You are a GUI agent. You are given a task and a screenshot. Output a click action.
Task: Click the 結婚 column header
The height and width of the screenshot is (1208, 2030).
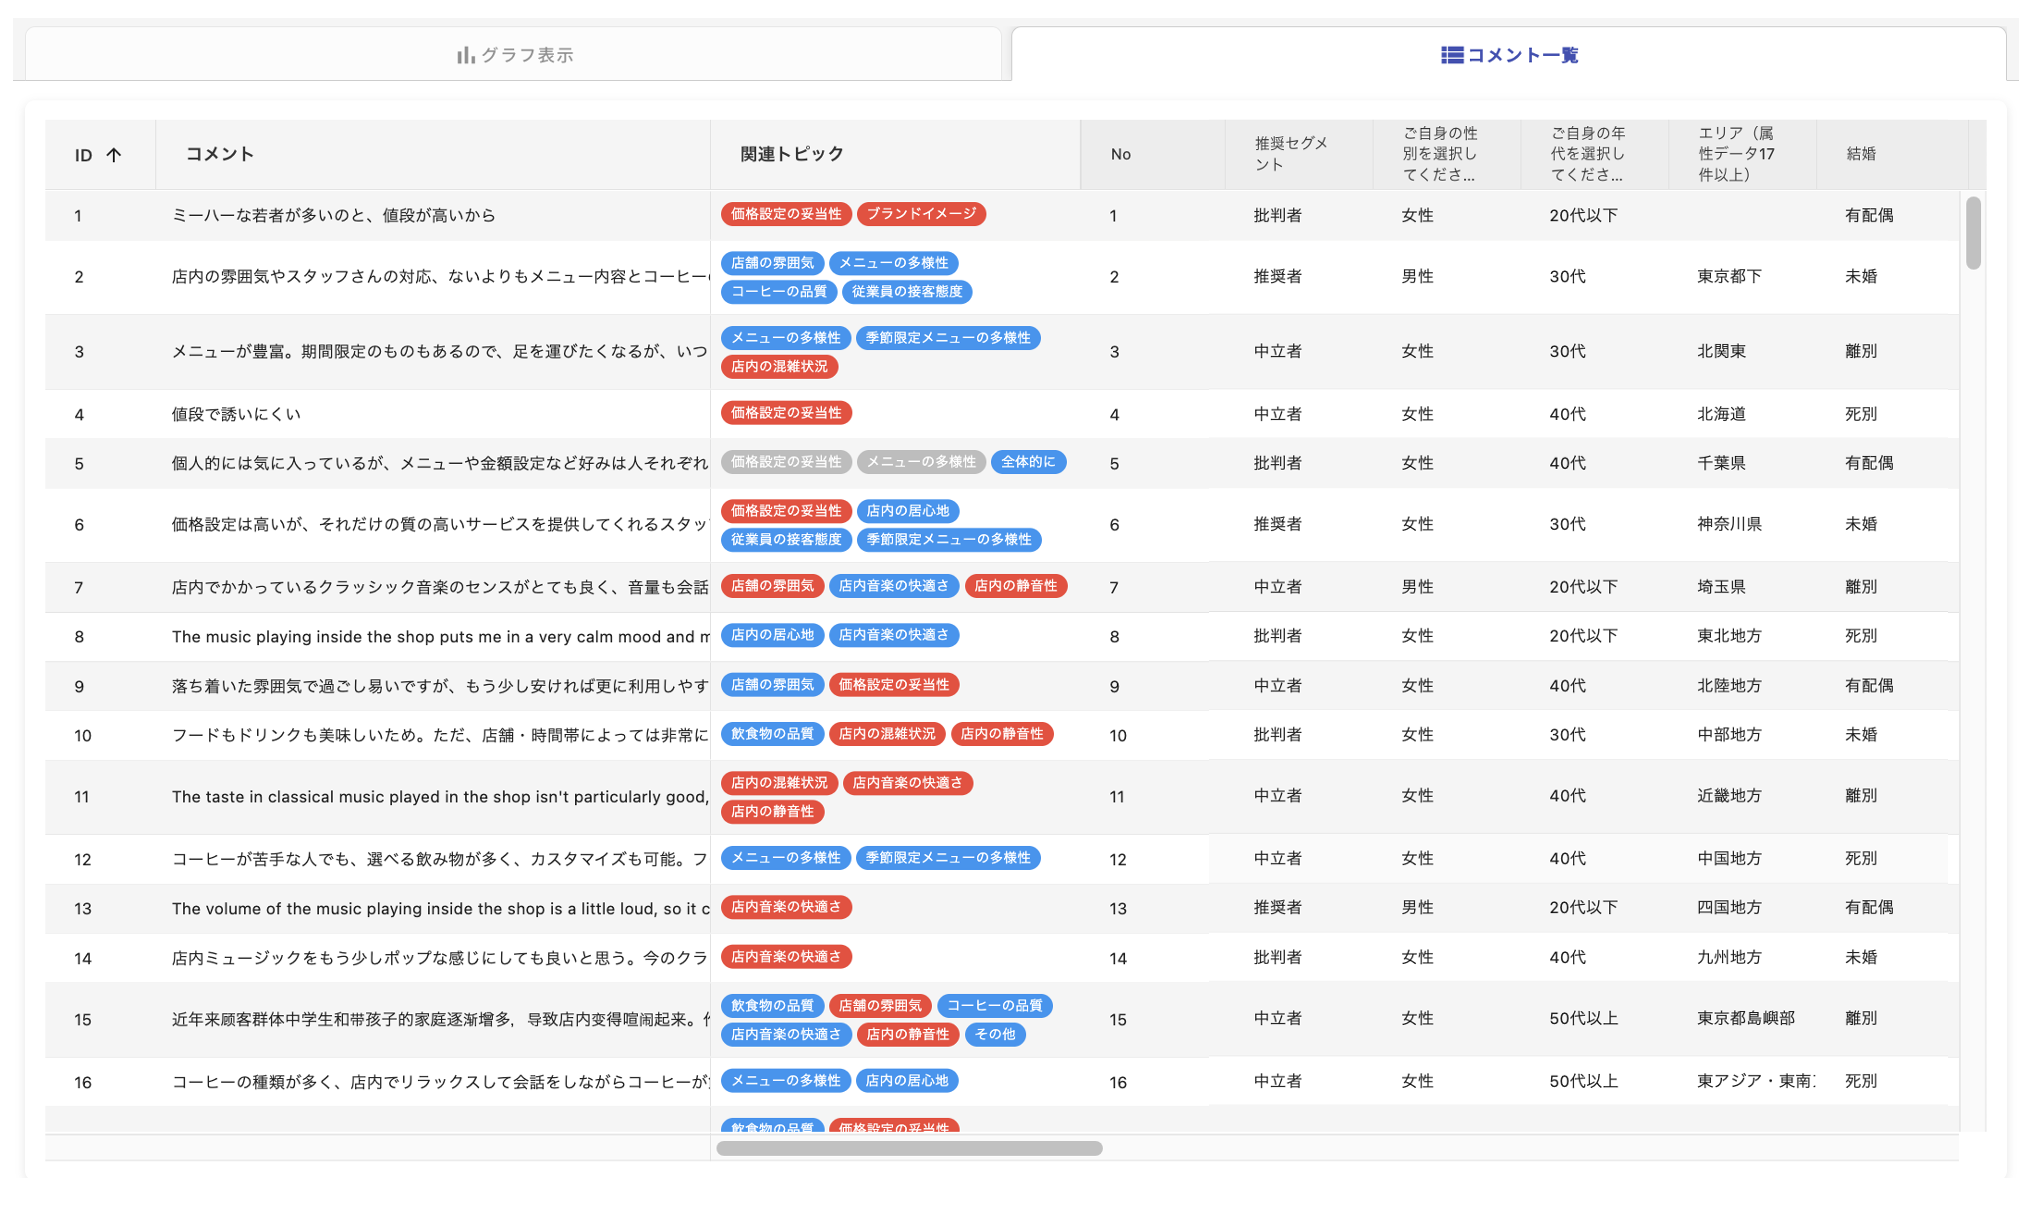tap(1860, 154)
